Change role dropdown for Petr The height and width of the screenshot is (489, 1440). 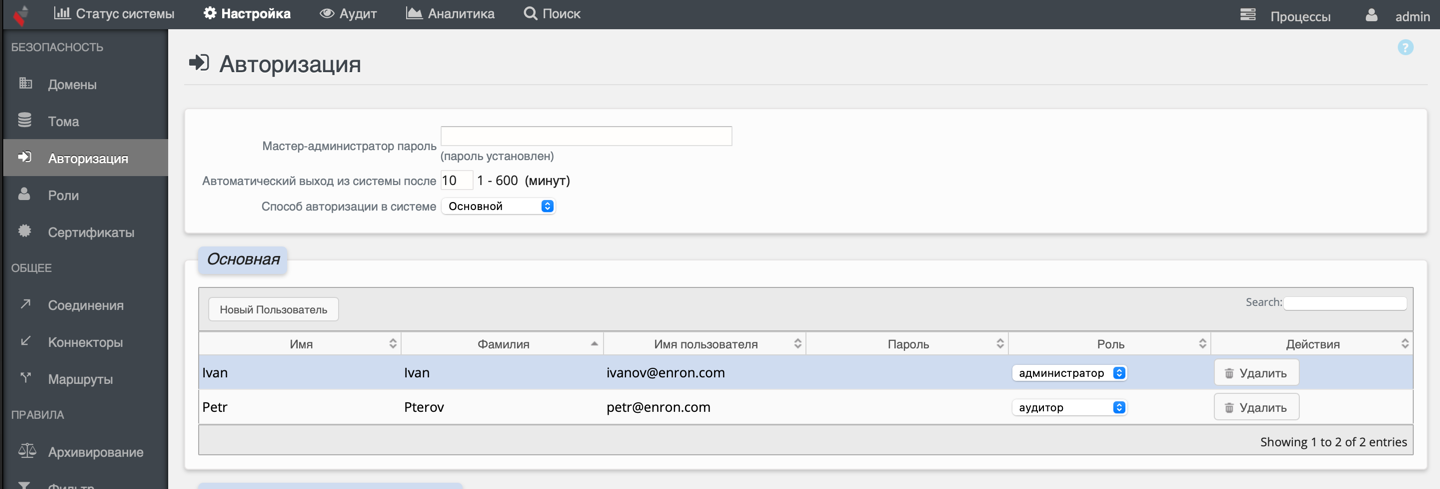click(x=1069, y=407)
